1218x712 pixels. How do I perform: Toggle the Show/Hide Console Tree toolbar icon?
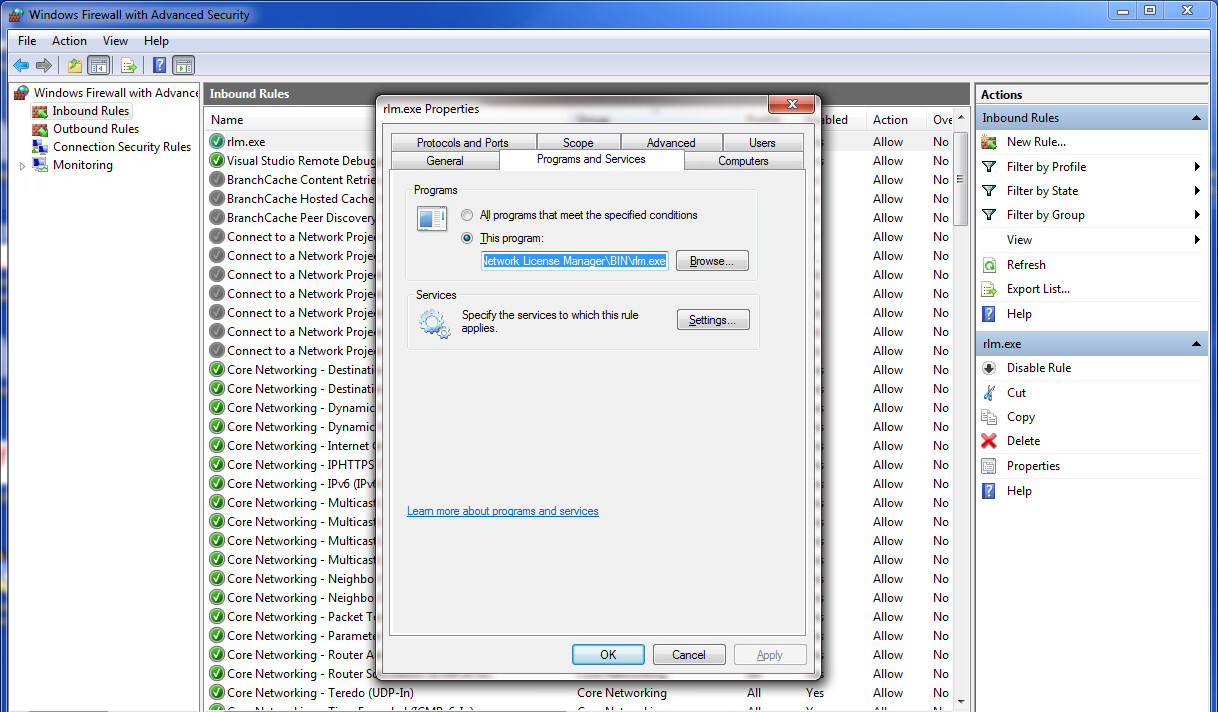98,66
